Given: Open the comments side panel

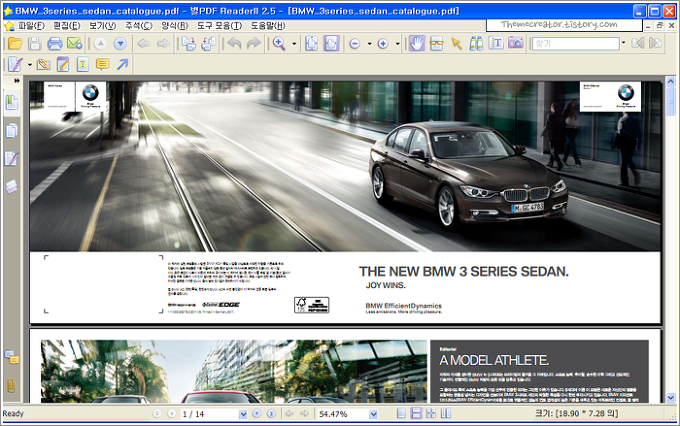Looking at the screenshot, I should coord(12,357).
